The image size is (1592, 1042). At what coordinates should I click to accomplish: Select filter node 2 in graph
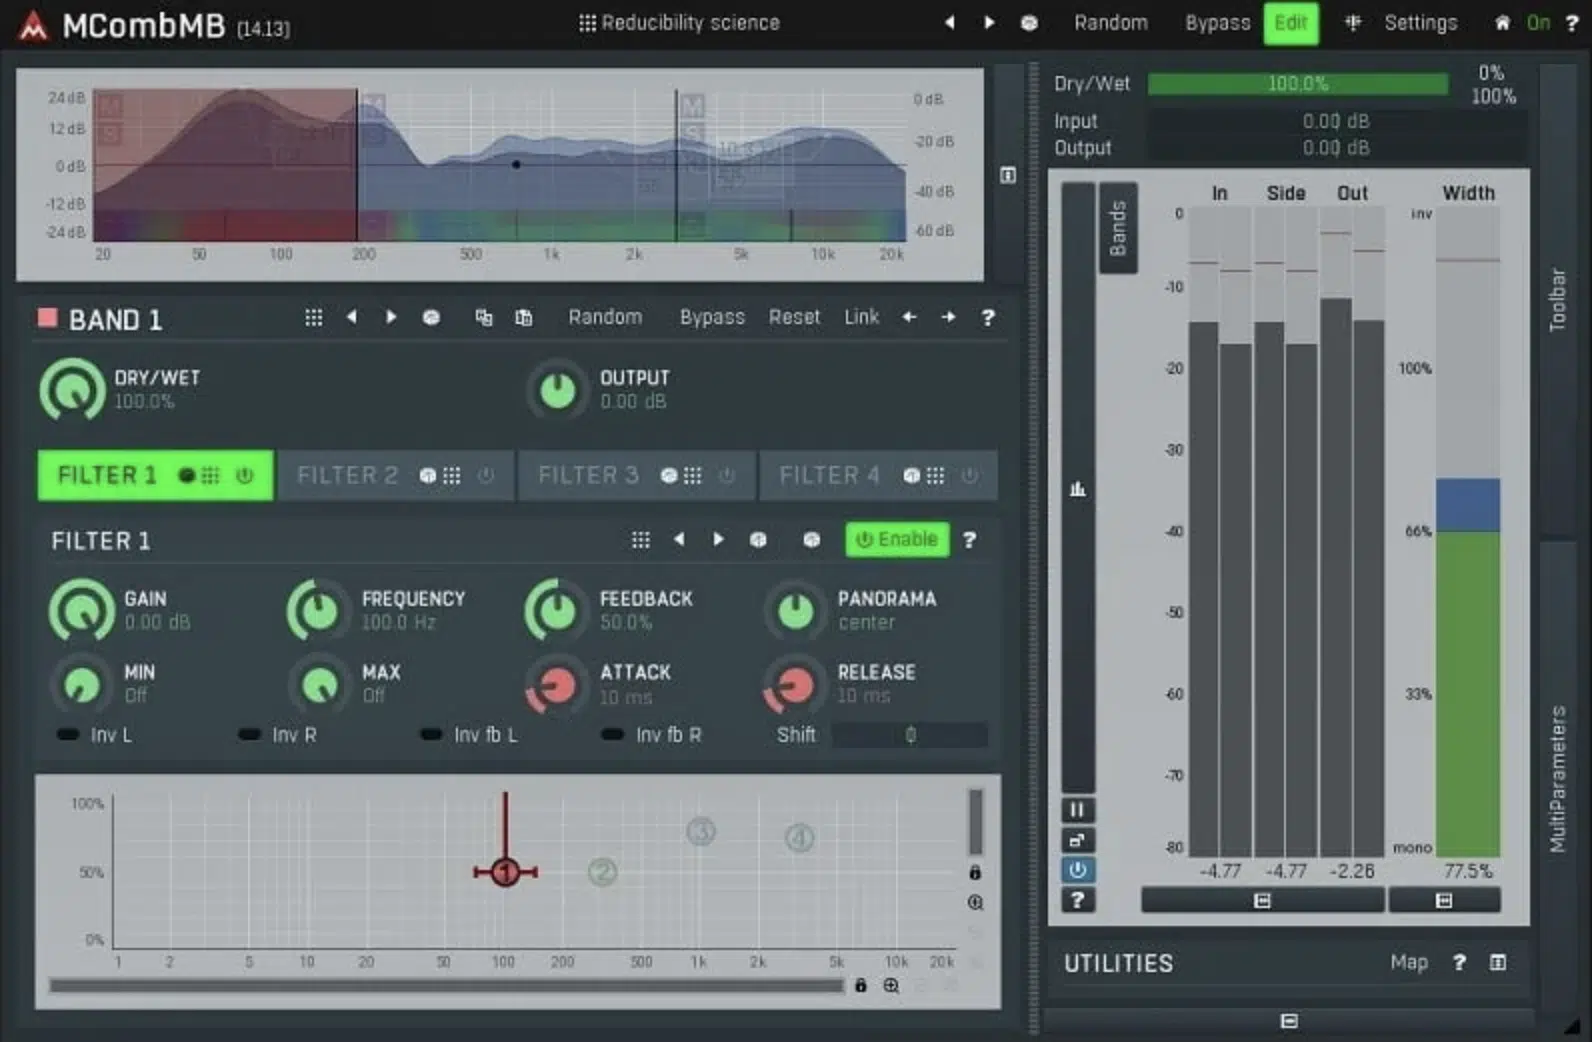click(x=602, y=872)
